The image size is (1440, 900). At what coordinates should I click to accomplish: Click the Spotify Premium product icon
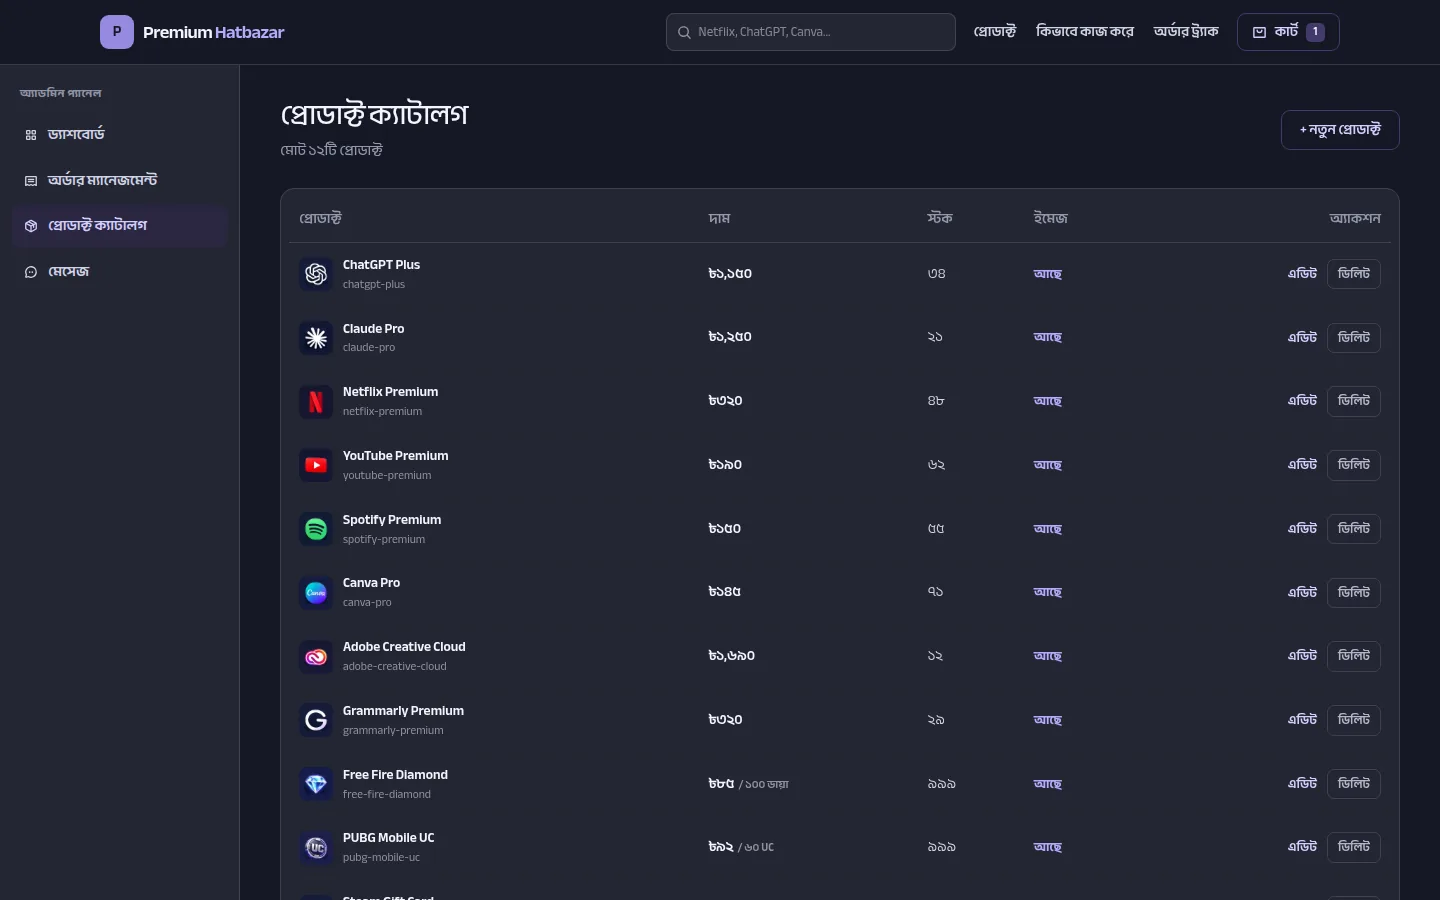click(316, 529)
